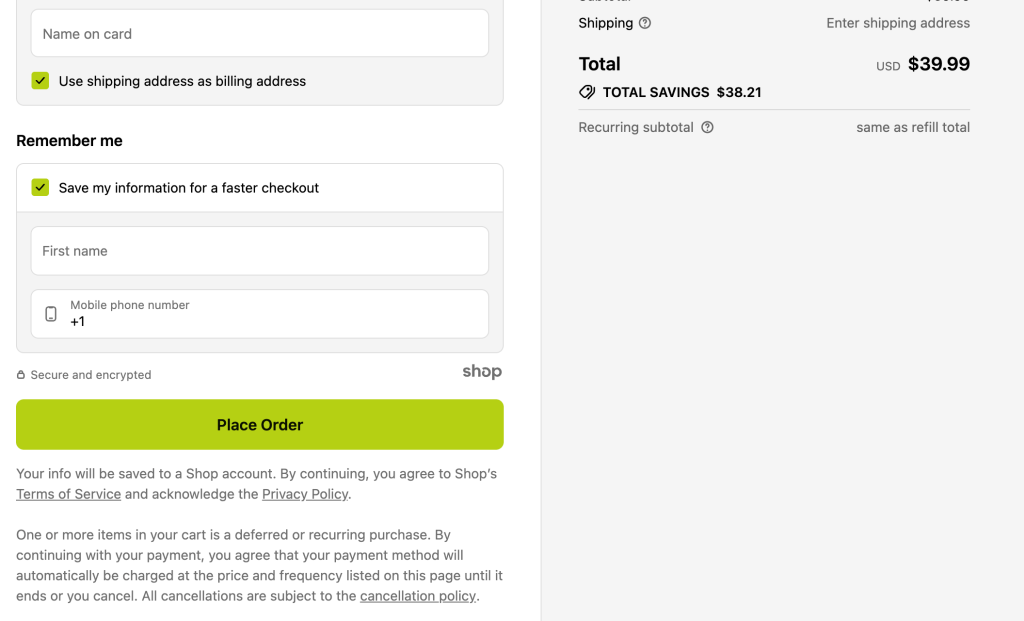The height and width of the screenshot is (621, 1024).
Task: Click into the First name field
Action: [260, 251]
